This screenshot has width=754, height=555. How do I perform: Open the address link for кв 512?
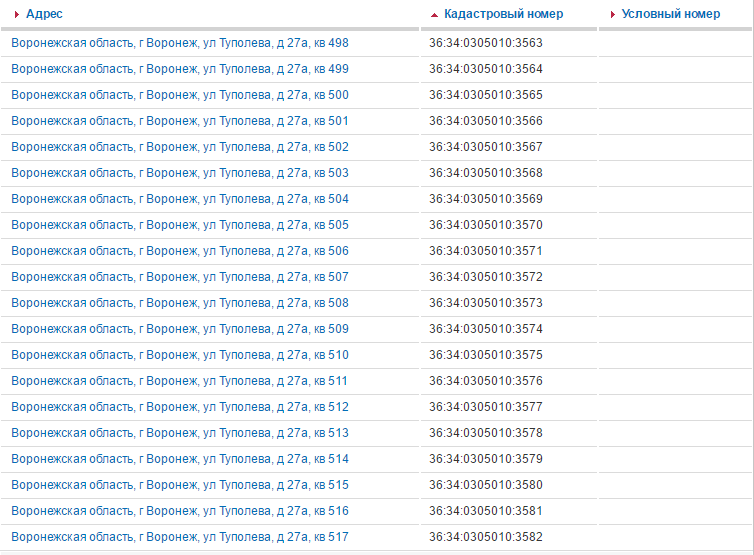coord(180,407)
